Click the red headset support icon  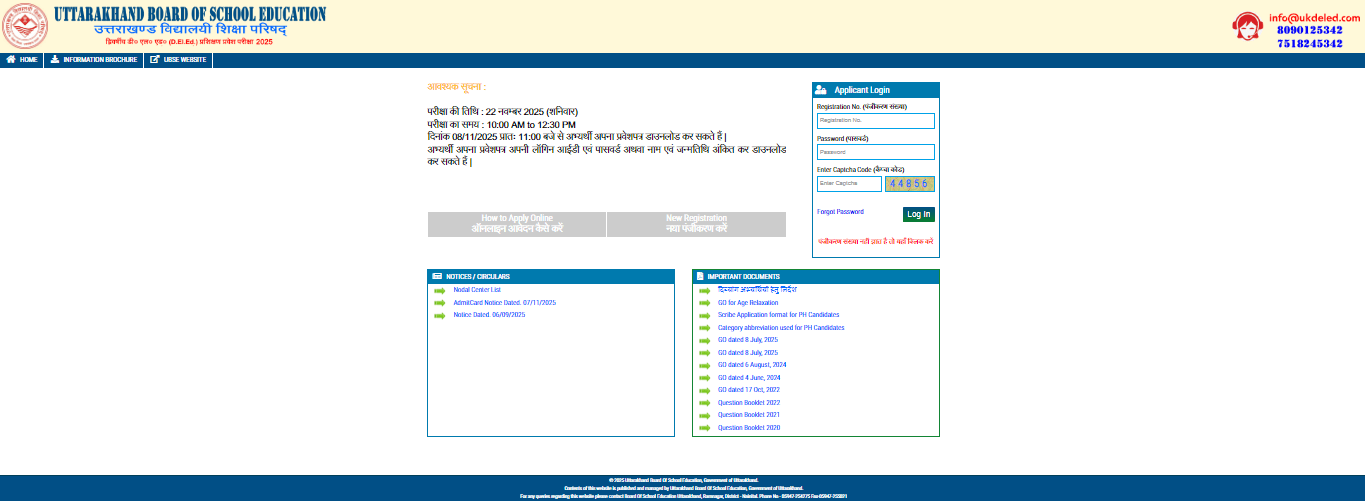[1246, 26]
